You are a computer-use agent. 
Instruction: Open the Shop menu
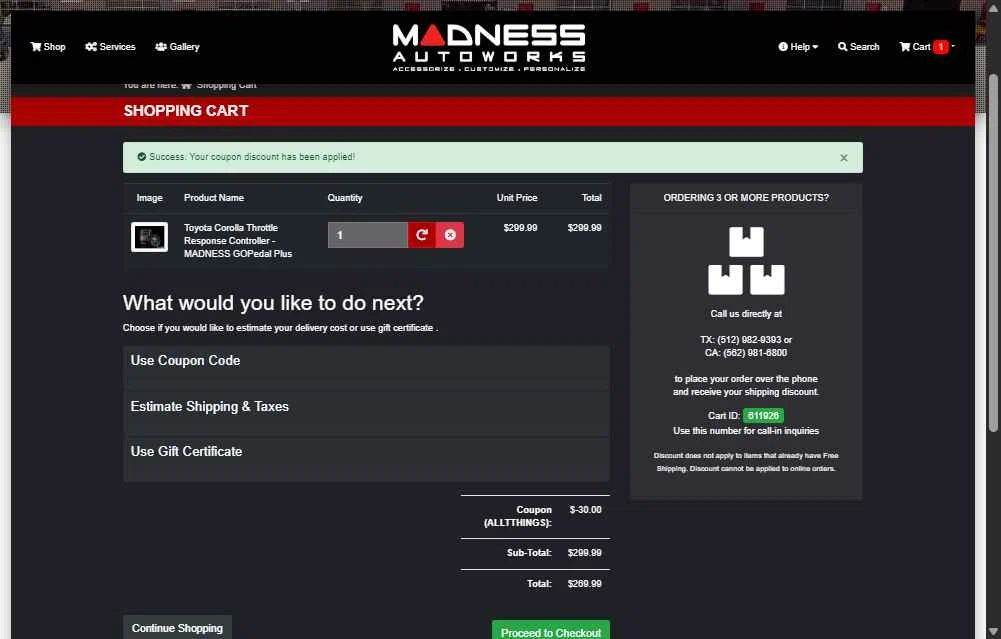point(48,47)
